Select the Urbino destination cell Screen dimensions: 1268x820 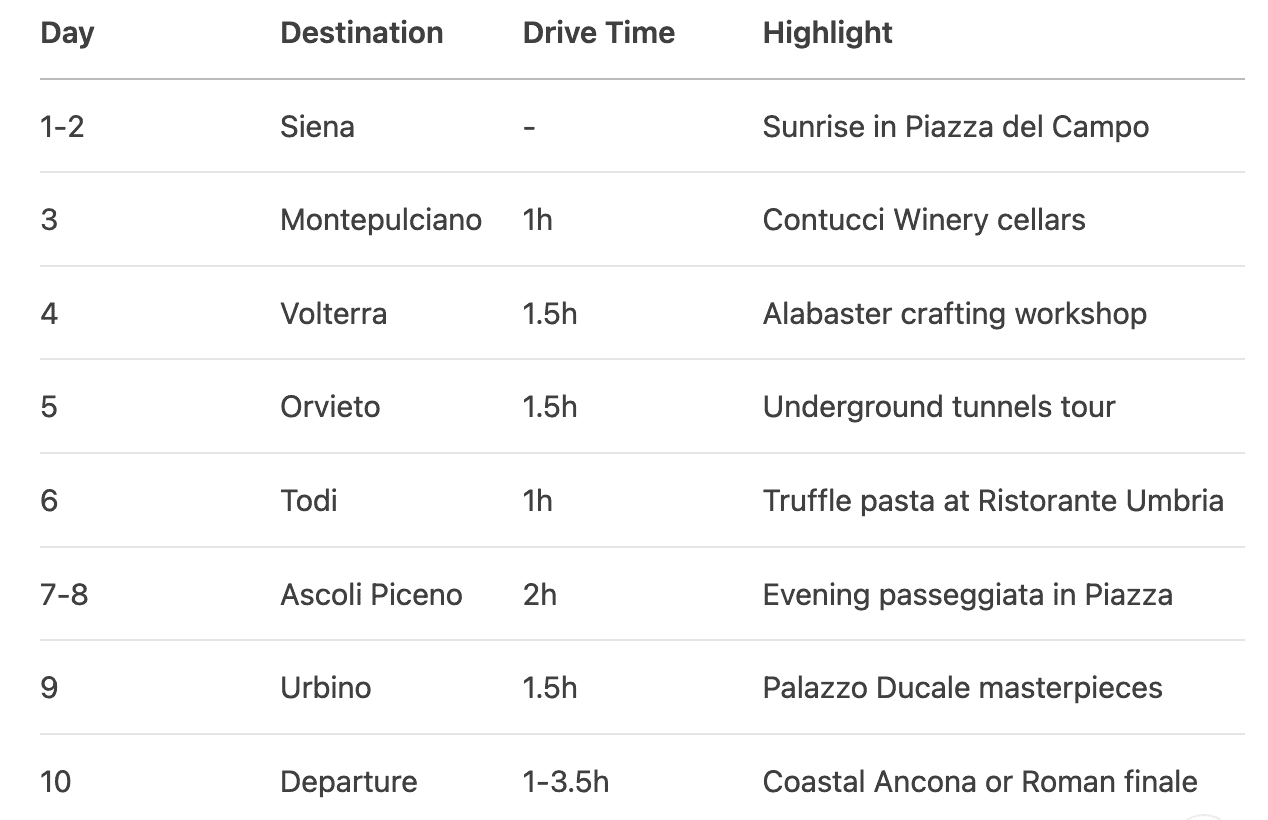click(325, 688)
